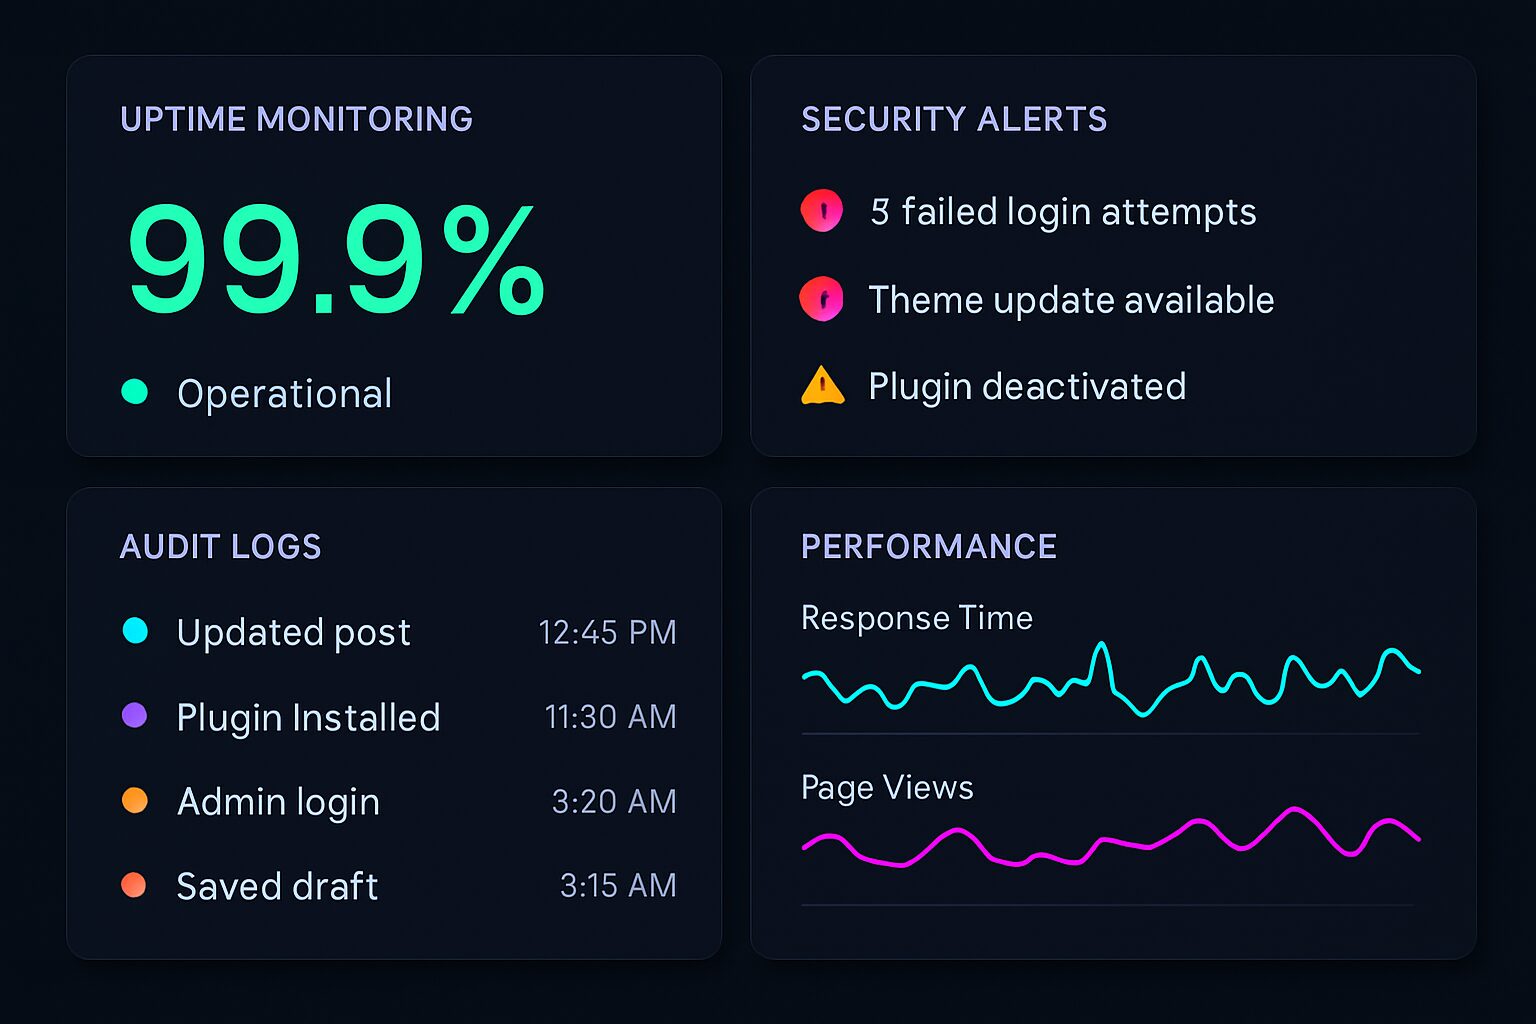Toggle the Plugin deactivated alert
The width and height of the screenshot is (1536, 1024).
[x=1026, y=386]
